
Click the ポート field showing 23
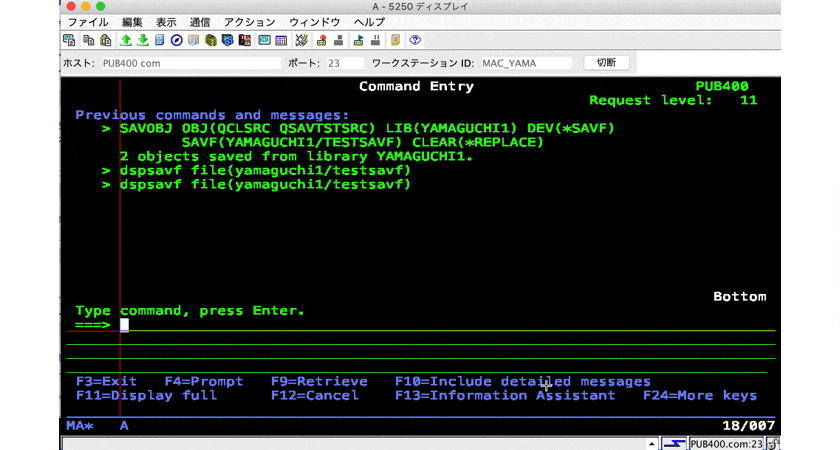[x=345, y=63]
